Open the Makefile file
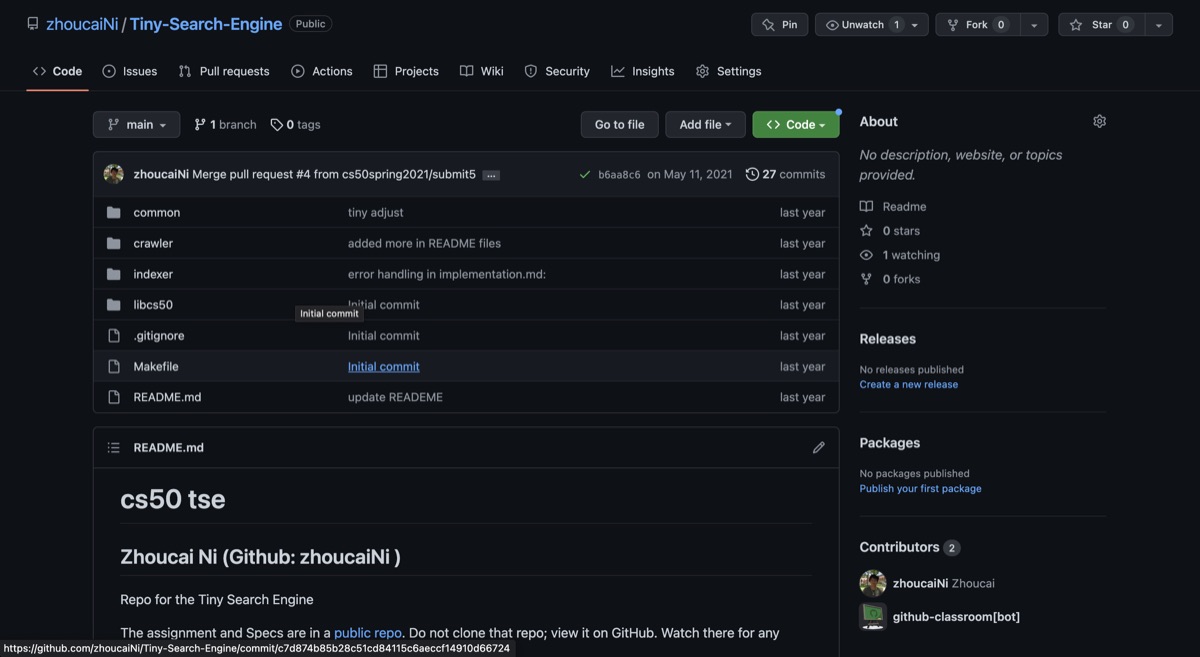This screenshot has height=657, width=1200. pos(156,367)
